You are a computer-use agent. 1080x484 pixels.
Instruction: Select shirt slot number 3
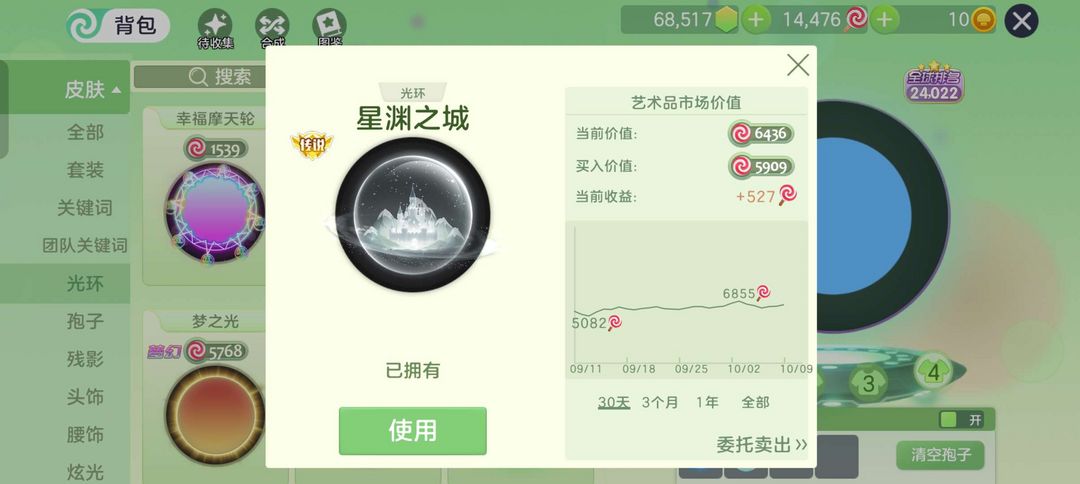click(x=869, y=383)
